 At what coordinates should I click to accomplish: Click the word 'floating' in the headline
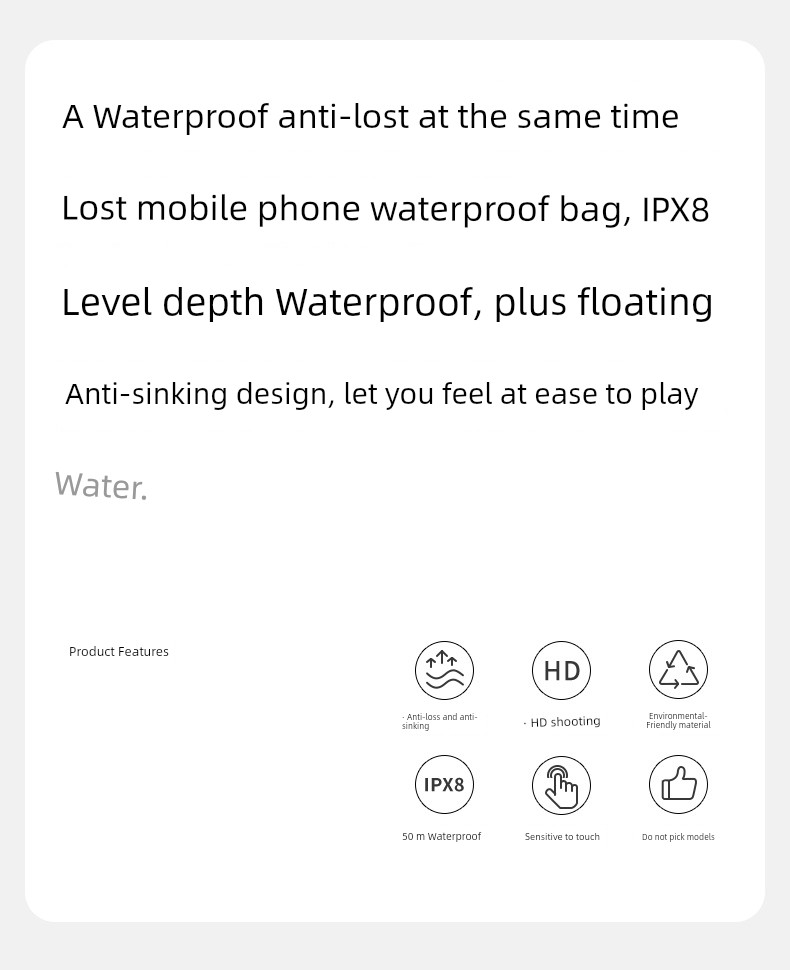point(645,303)
